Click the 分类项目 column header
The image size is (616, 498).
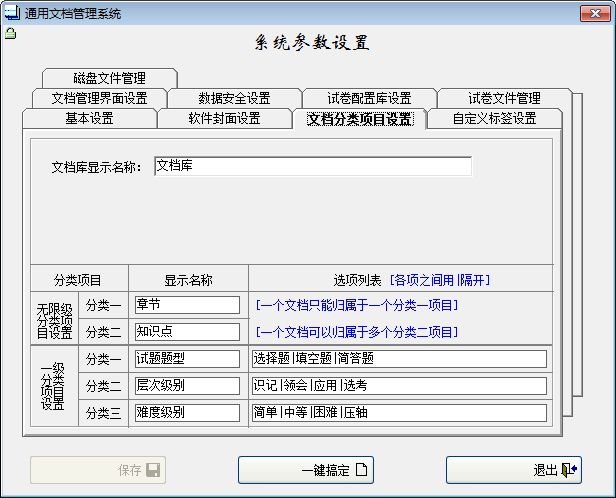click(77, 280)
